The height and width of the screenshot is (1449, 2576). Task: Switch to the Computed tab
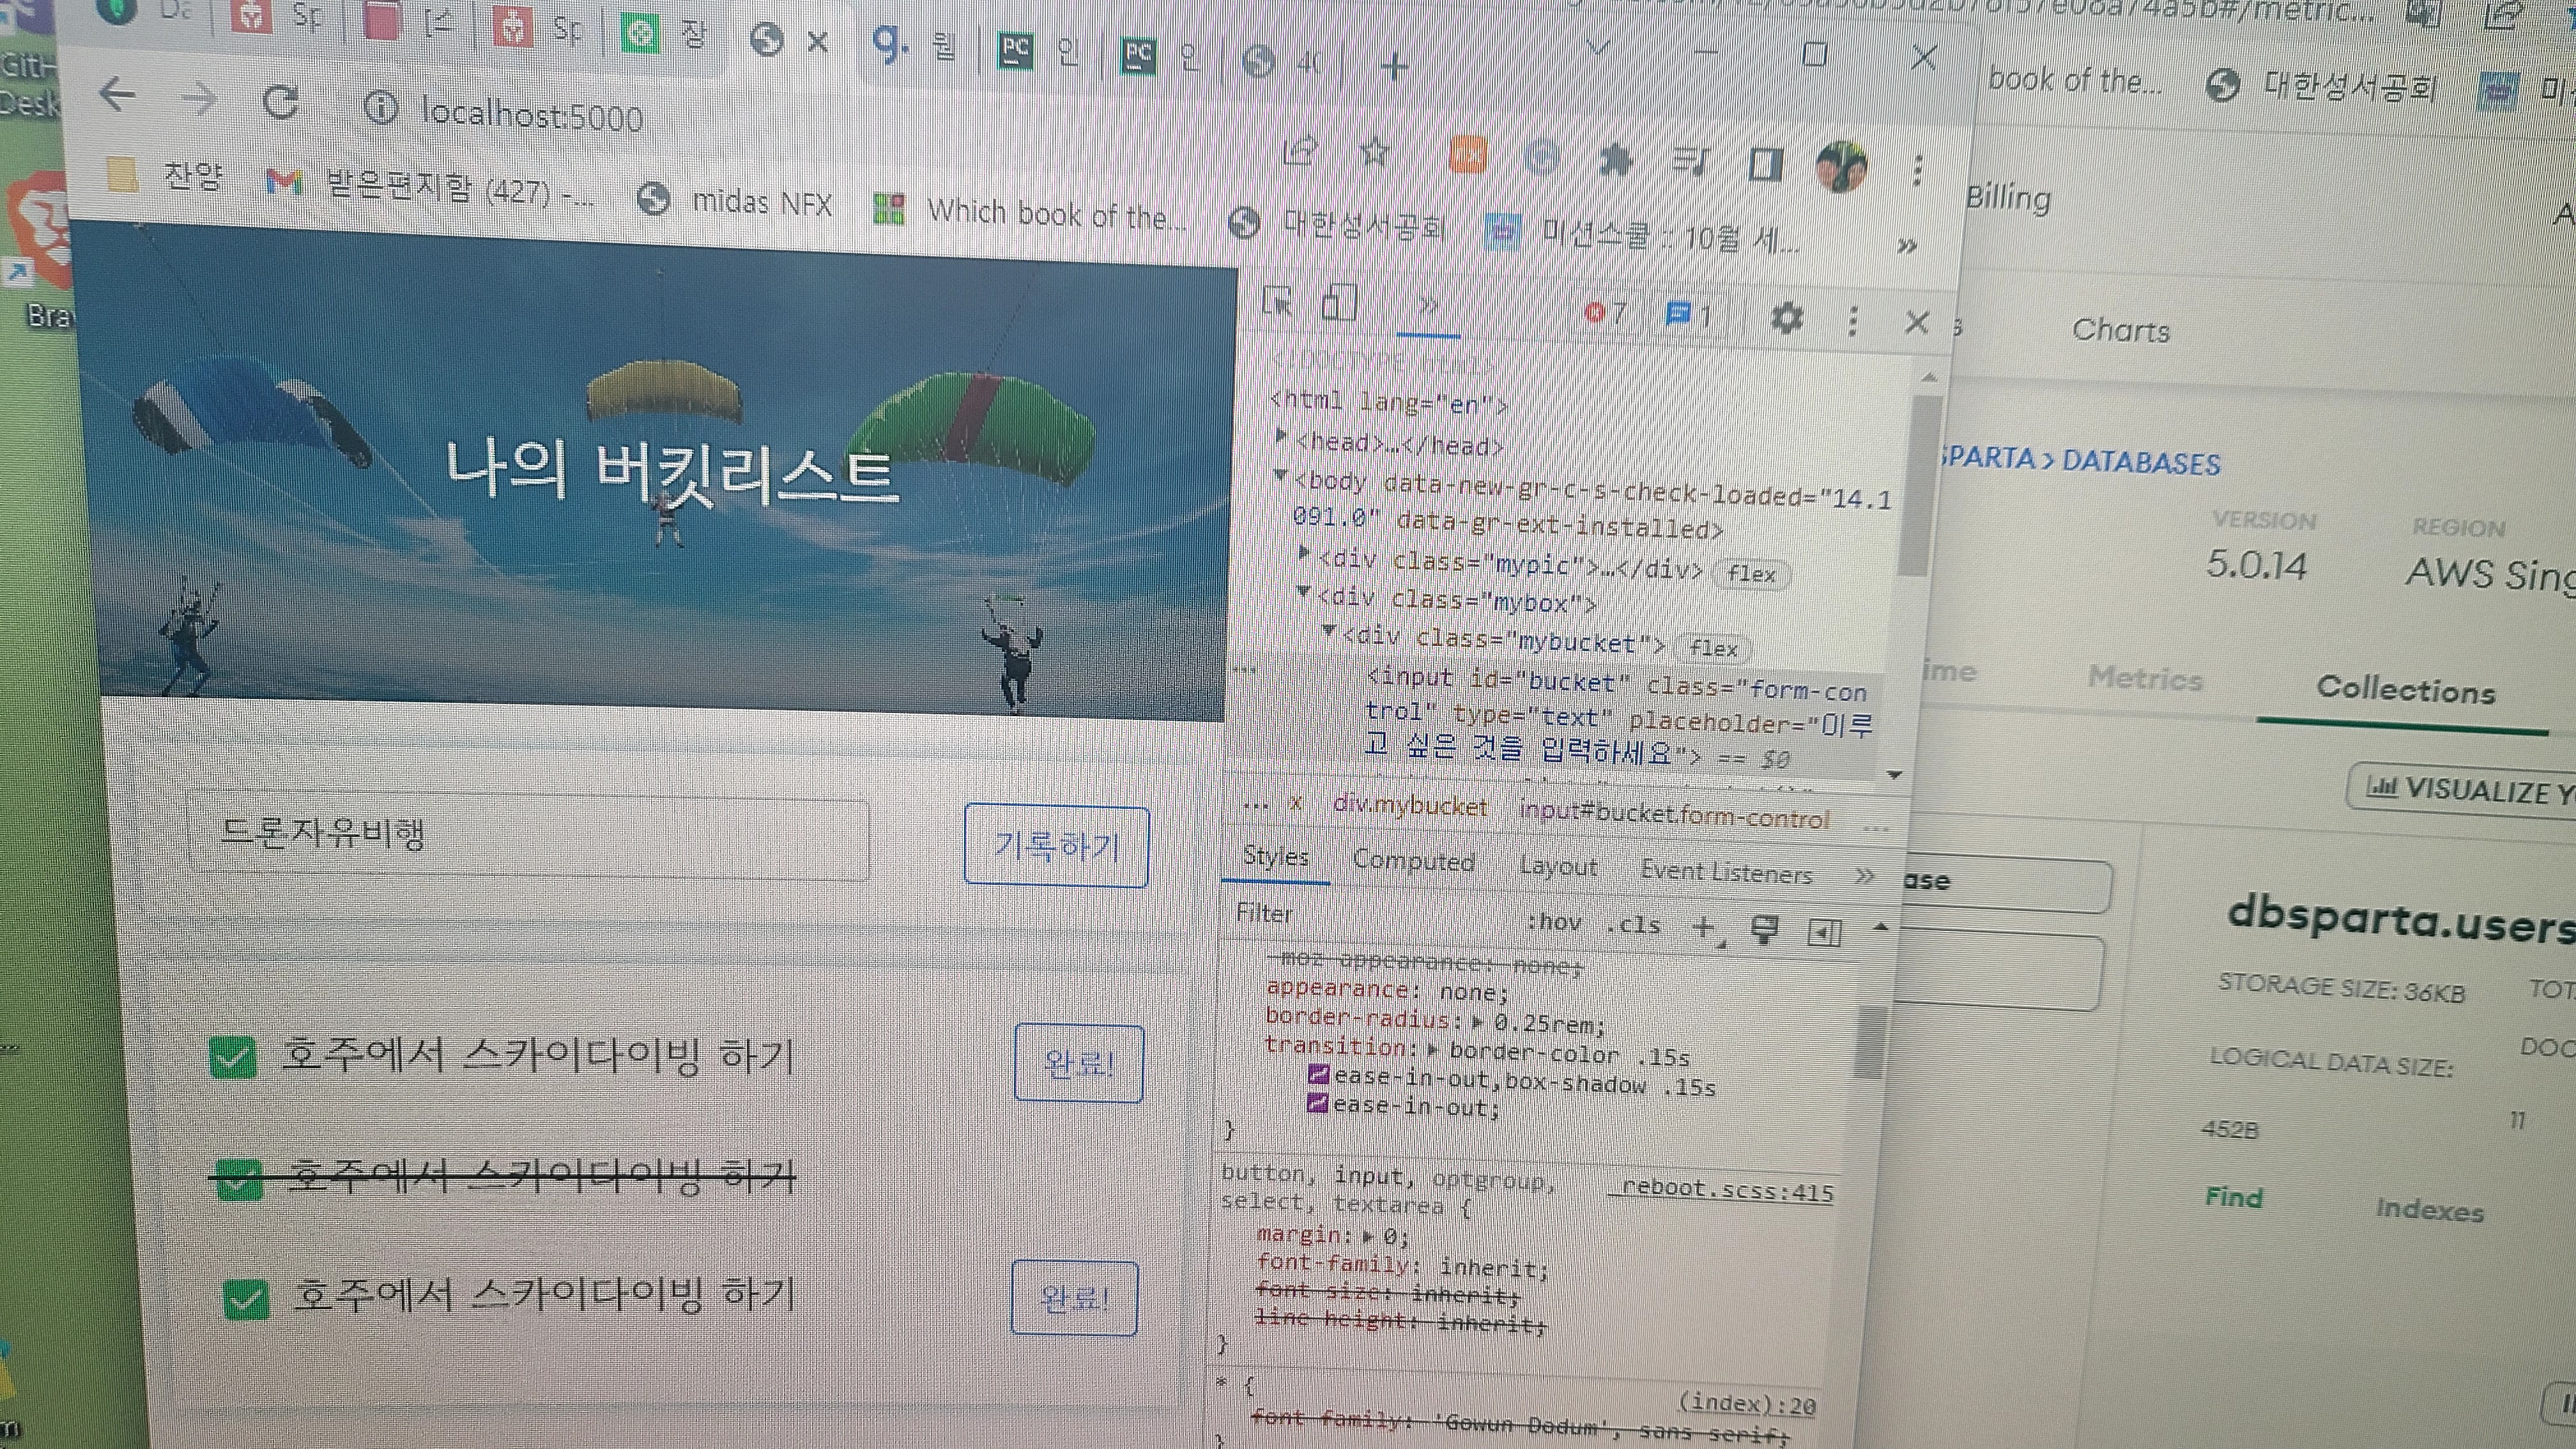(x=1413, y=861)
